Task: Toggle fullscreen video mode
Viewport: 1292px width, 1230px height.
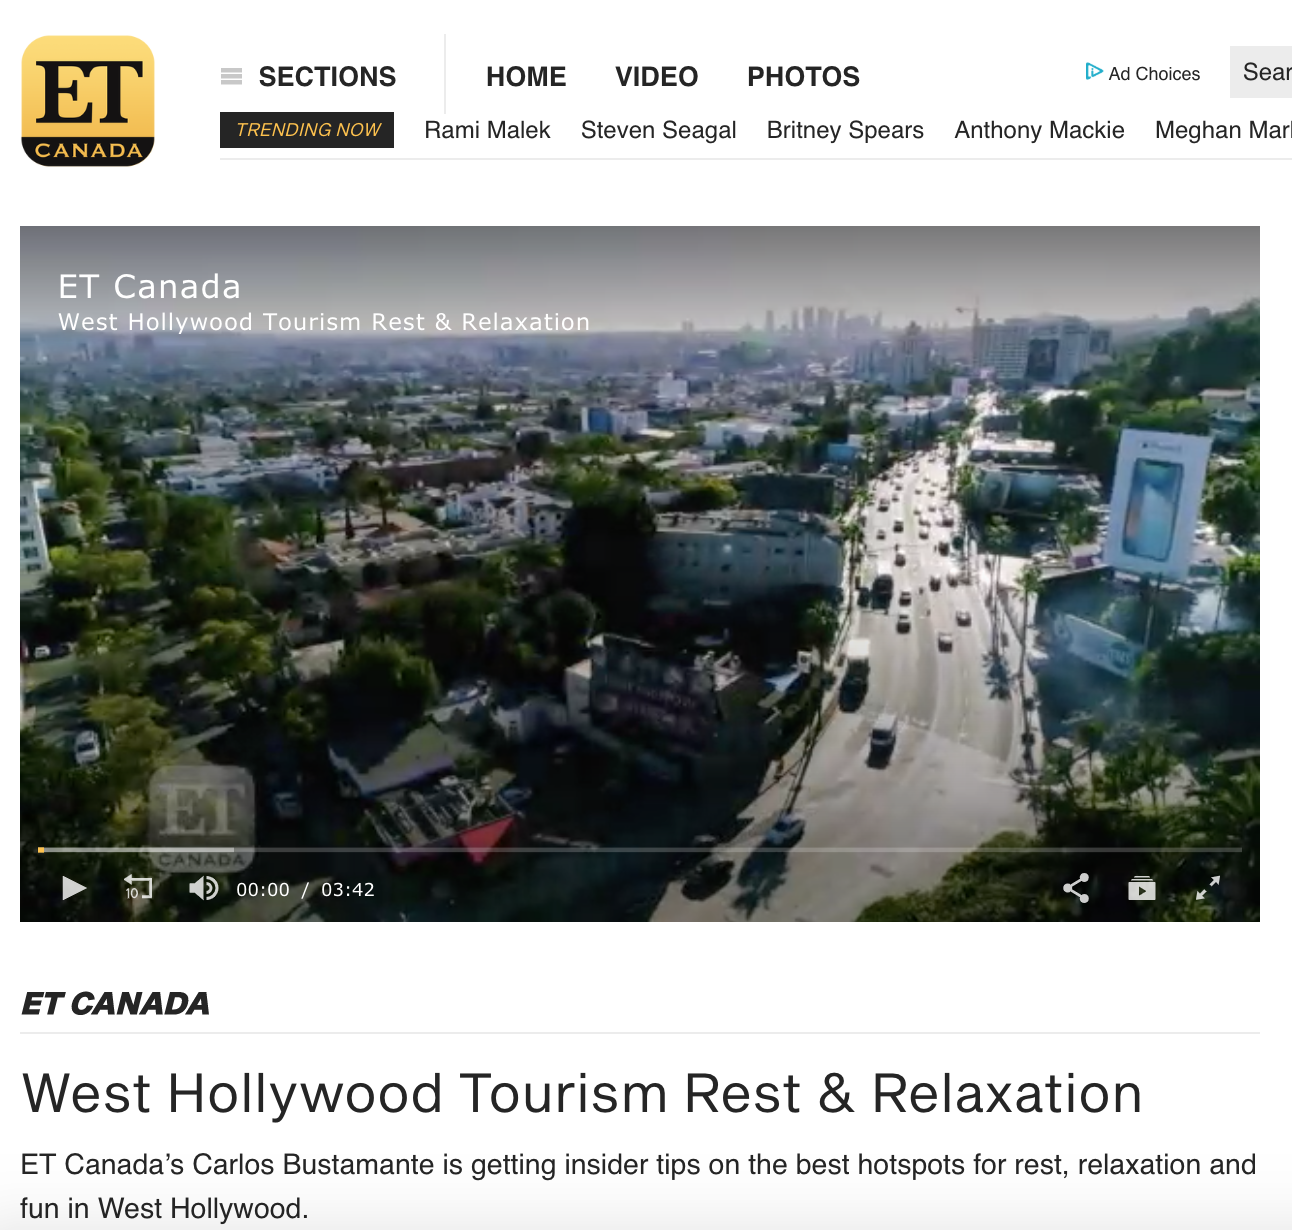Action: (x=1208, y=888)
